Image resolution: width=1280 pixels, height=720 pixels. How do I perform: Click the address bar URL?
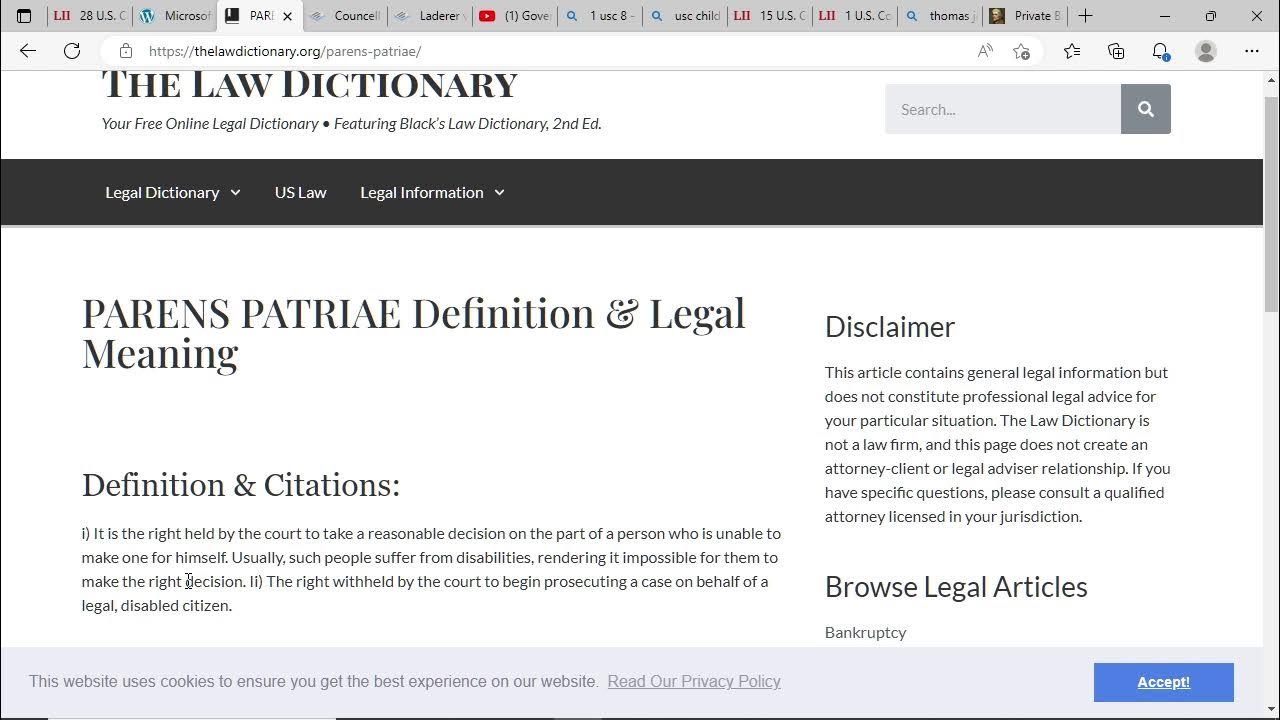click(285, 51)
